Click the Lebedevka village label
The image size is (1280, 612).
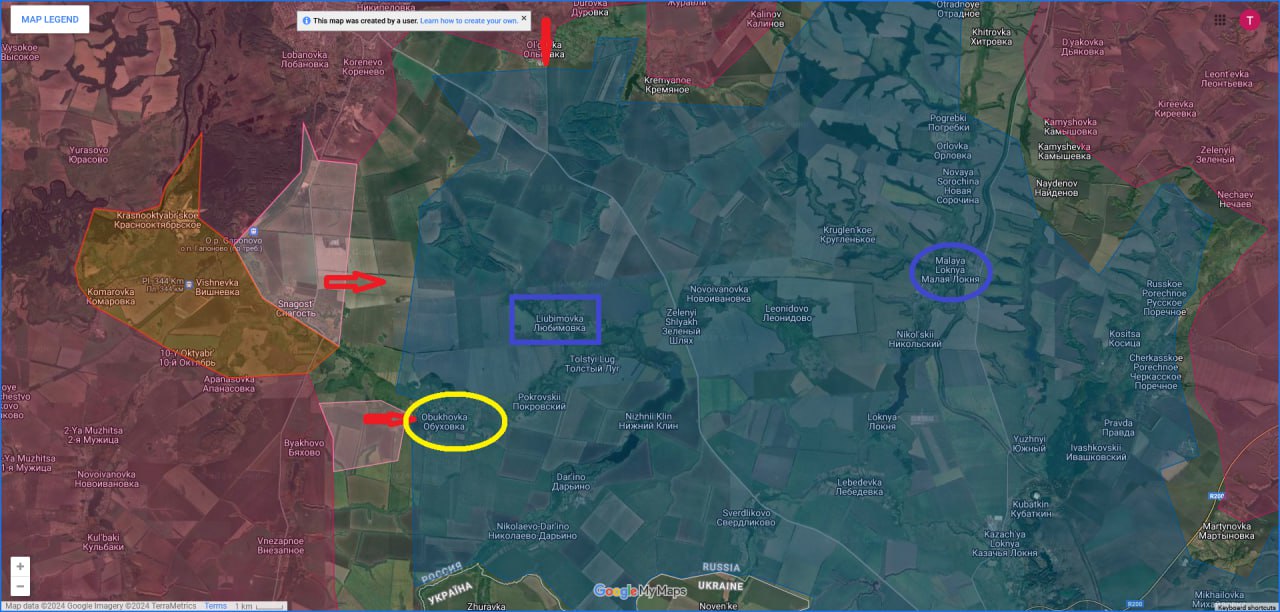pyautogui.click(x=860, y=486)
